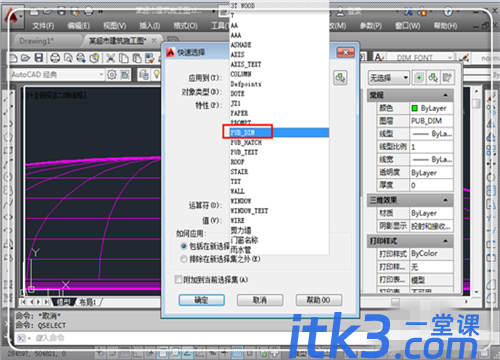Click the Cut scissors icon
Image resolution: width=500 pixels, height=360 pixels.
click(110, 58)
